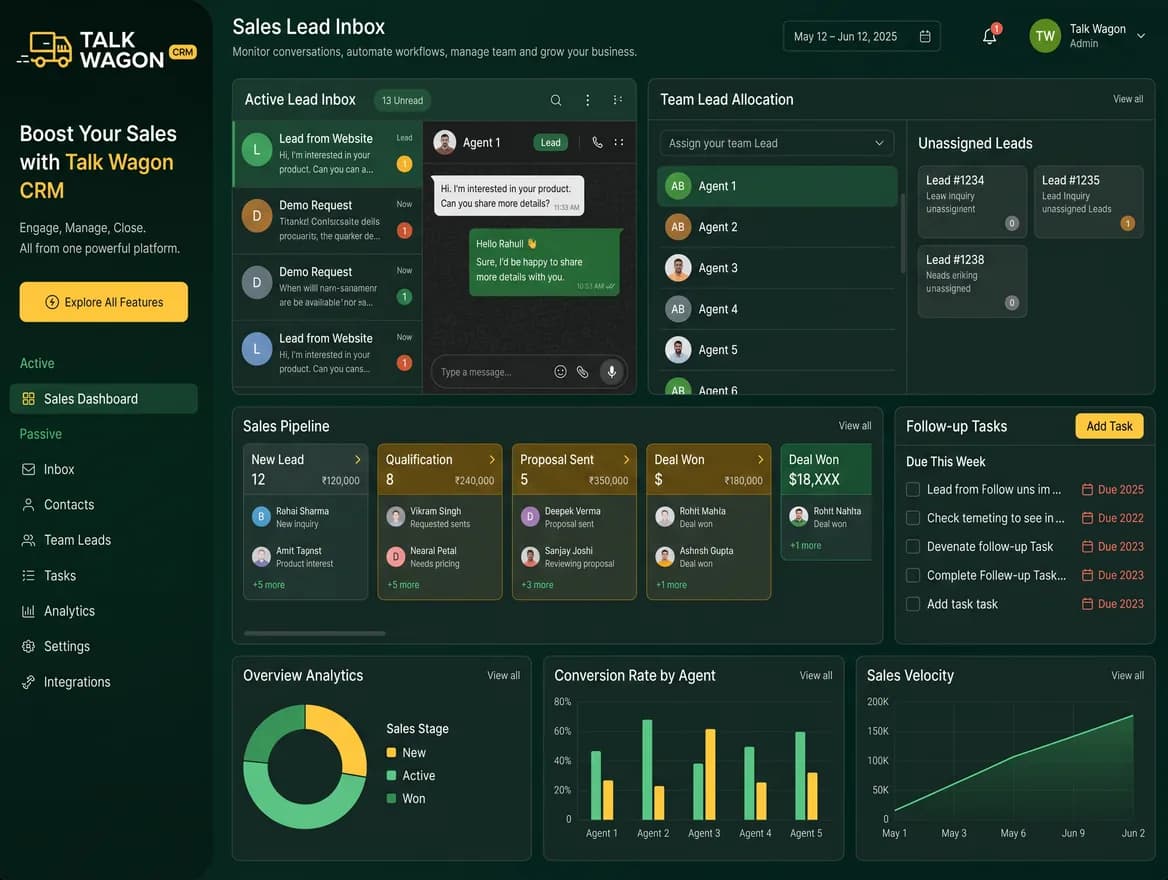Open the emoji picker in message box
This screenshot has width=1168, height=880.
click(x=560, y=372)
